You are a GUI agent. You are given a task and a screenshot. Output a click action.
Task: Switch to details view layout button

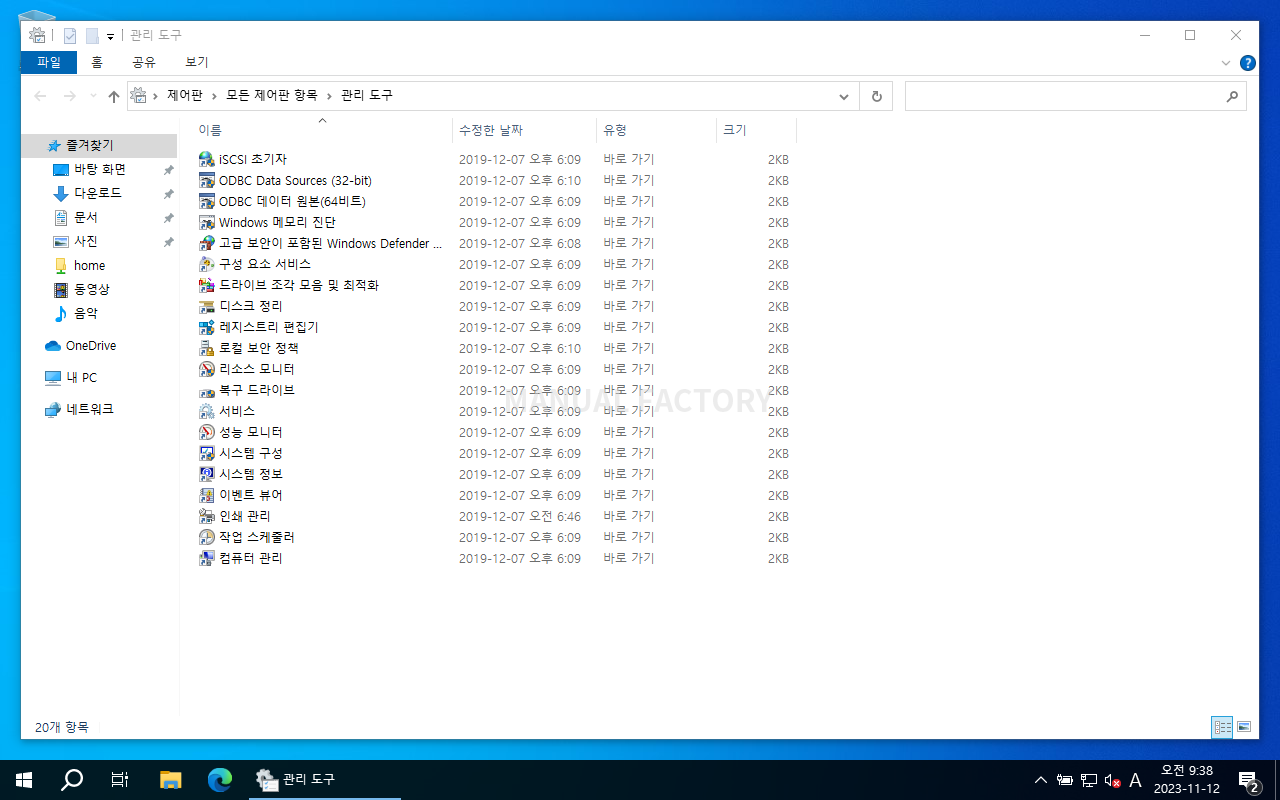tap(1222, 727)
